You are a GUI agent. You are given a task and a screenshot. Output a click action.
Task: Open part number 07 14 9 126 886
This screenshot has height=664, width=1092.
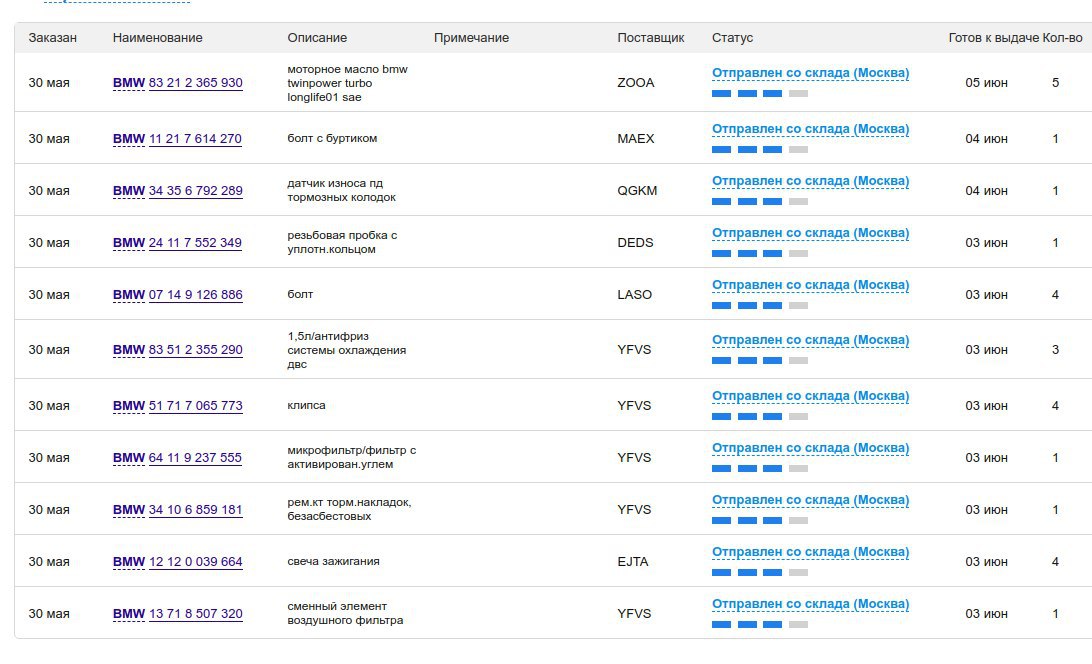tap(196, 295)
